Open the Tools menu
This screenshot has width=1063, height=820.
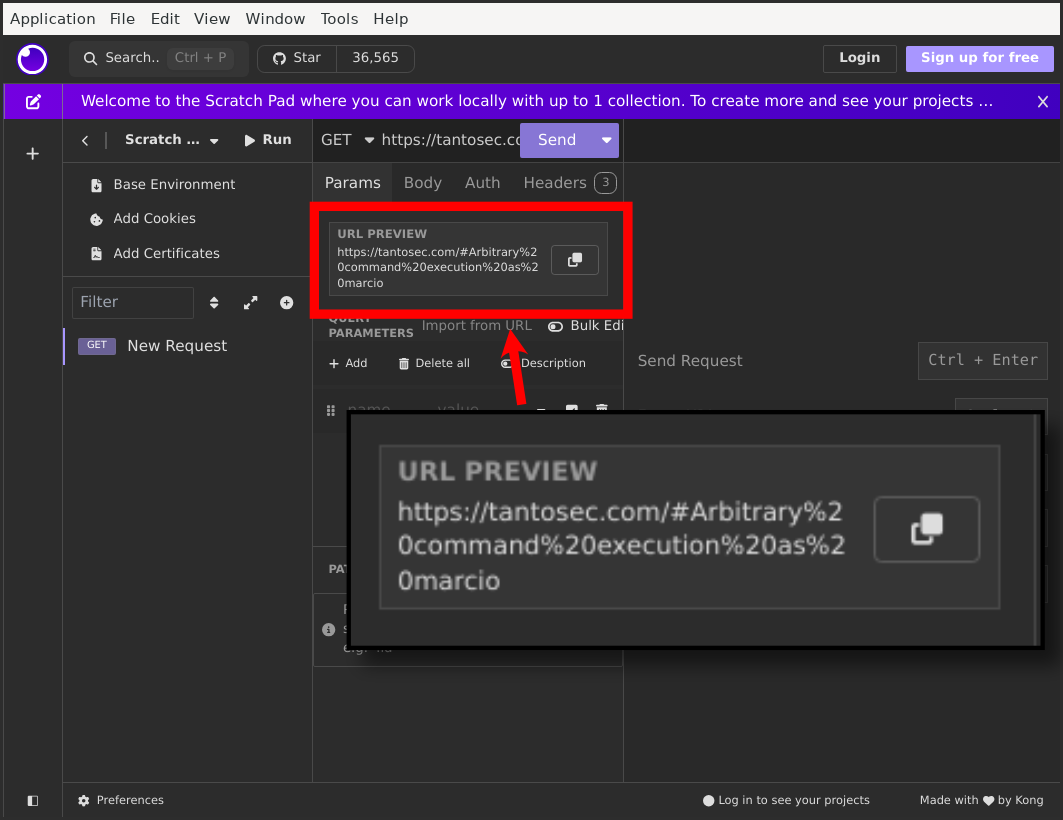tap(339, 19)
